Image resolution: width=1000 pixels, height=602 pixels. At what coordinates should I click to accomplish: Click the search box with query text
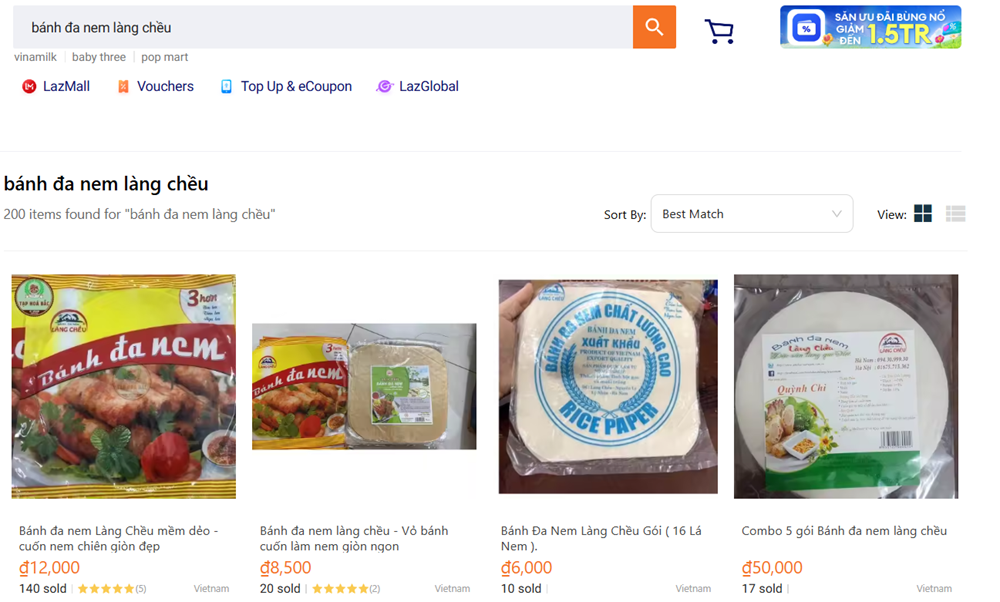click(320, 27)
